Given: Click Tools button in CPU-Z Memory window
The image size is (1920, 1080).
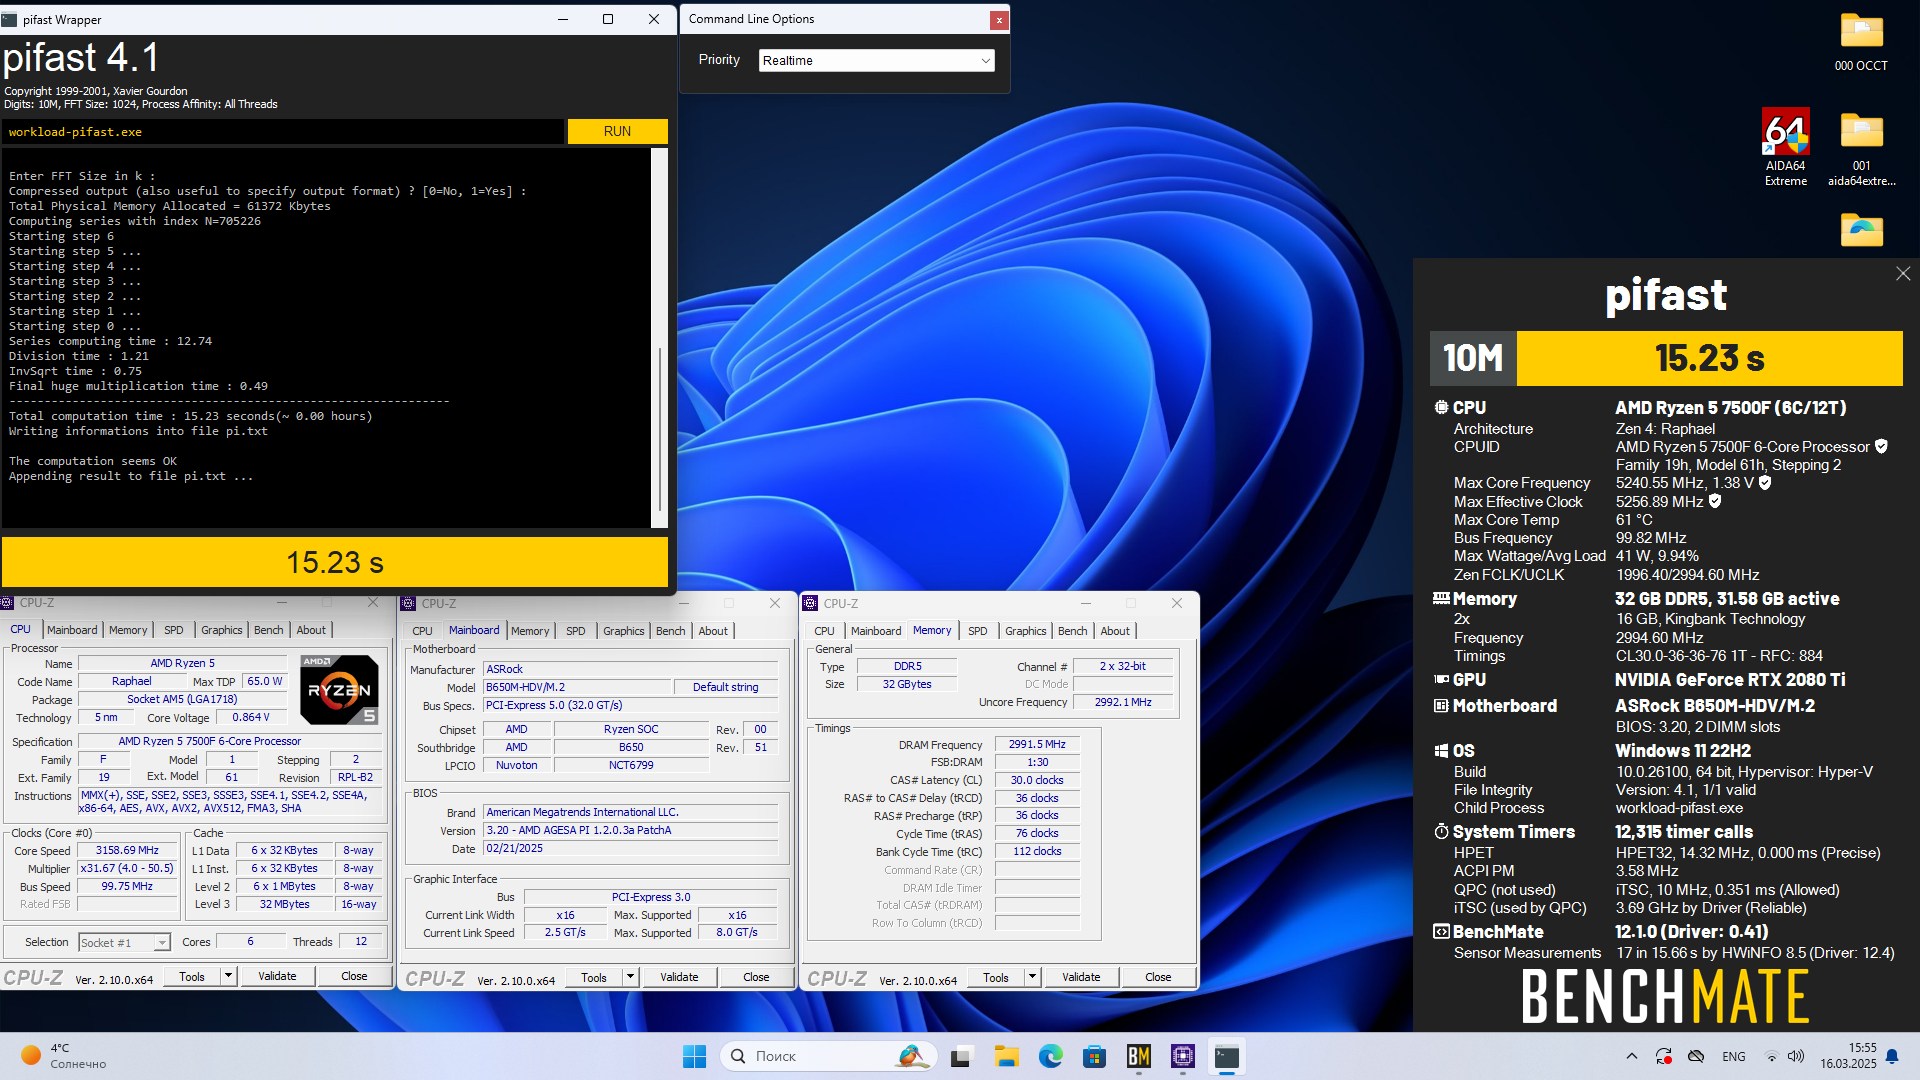Looking at the screenshot, I should click(x=996, y=977).
